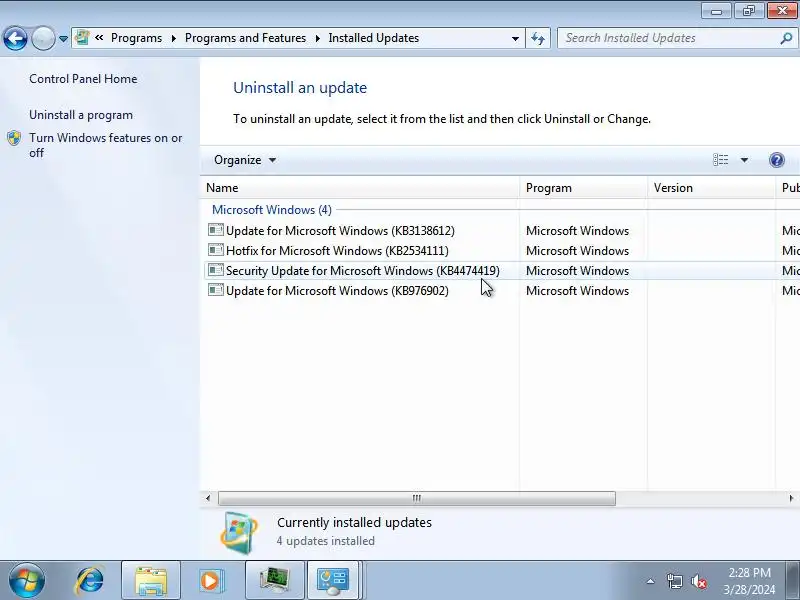Click the Show desktop strip
Image resolution: width=800 pixels, height=600 pixels.
click(x=793, y=580)
